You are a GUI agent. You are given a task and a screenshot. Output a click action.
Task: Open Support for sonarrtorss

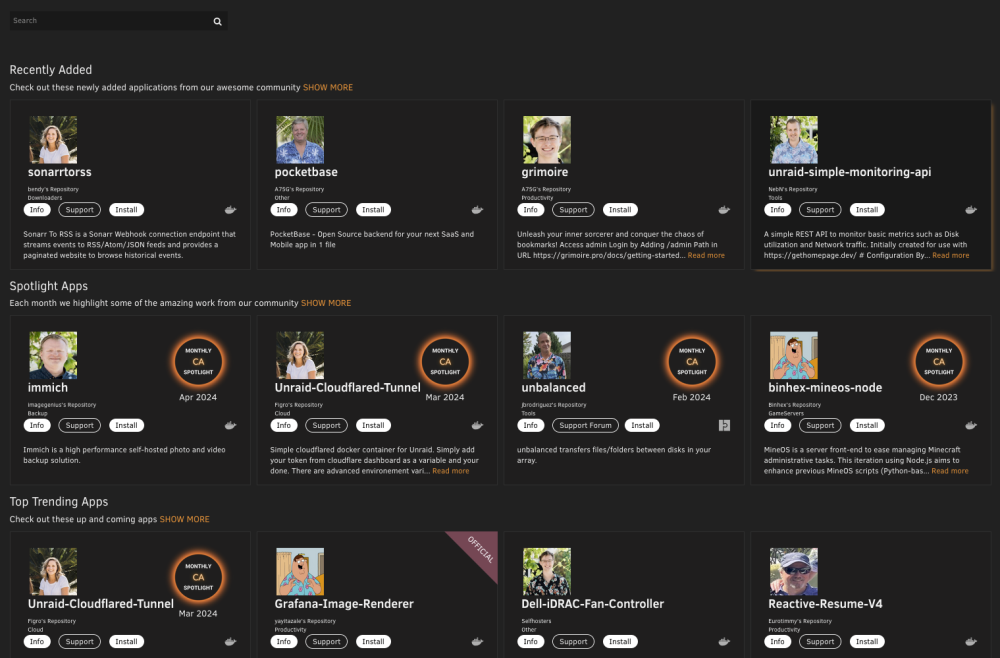coord(80,210)
